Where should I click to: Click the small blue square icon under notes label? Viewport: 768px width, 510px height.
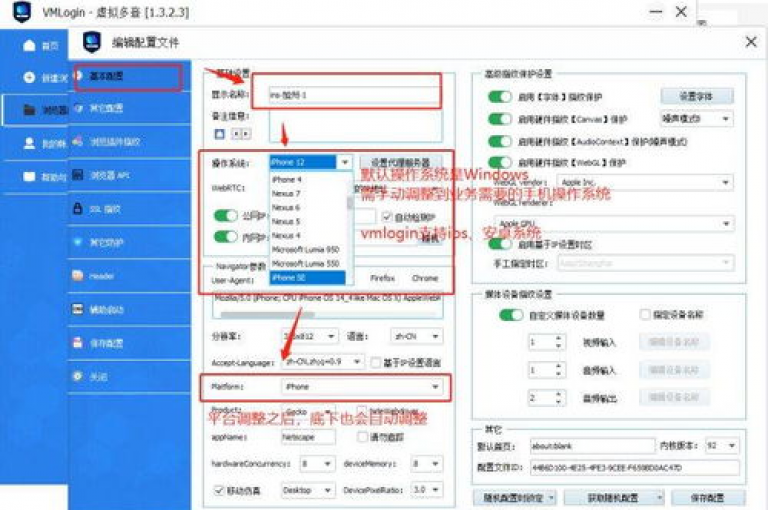[x=219, y=134]
